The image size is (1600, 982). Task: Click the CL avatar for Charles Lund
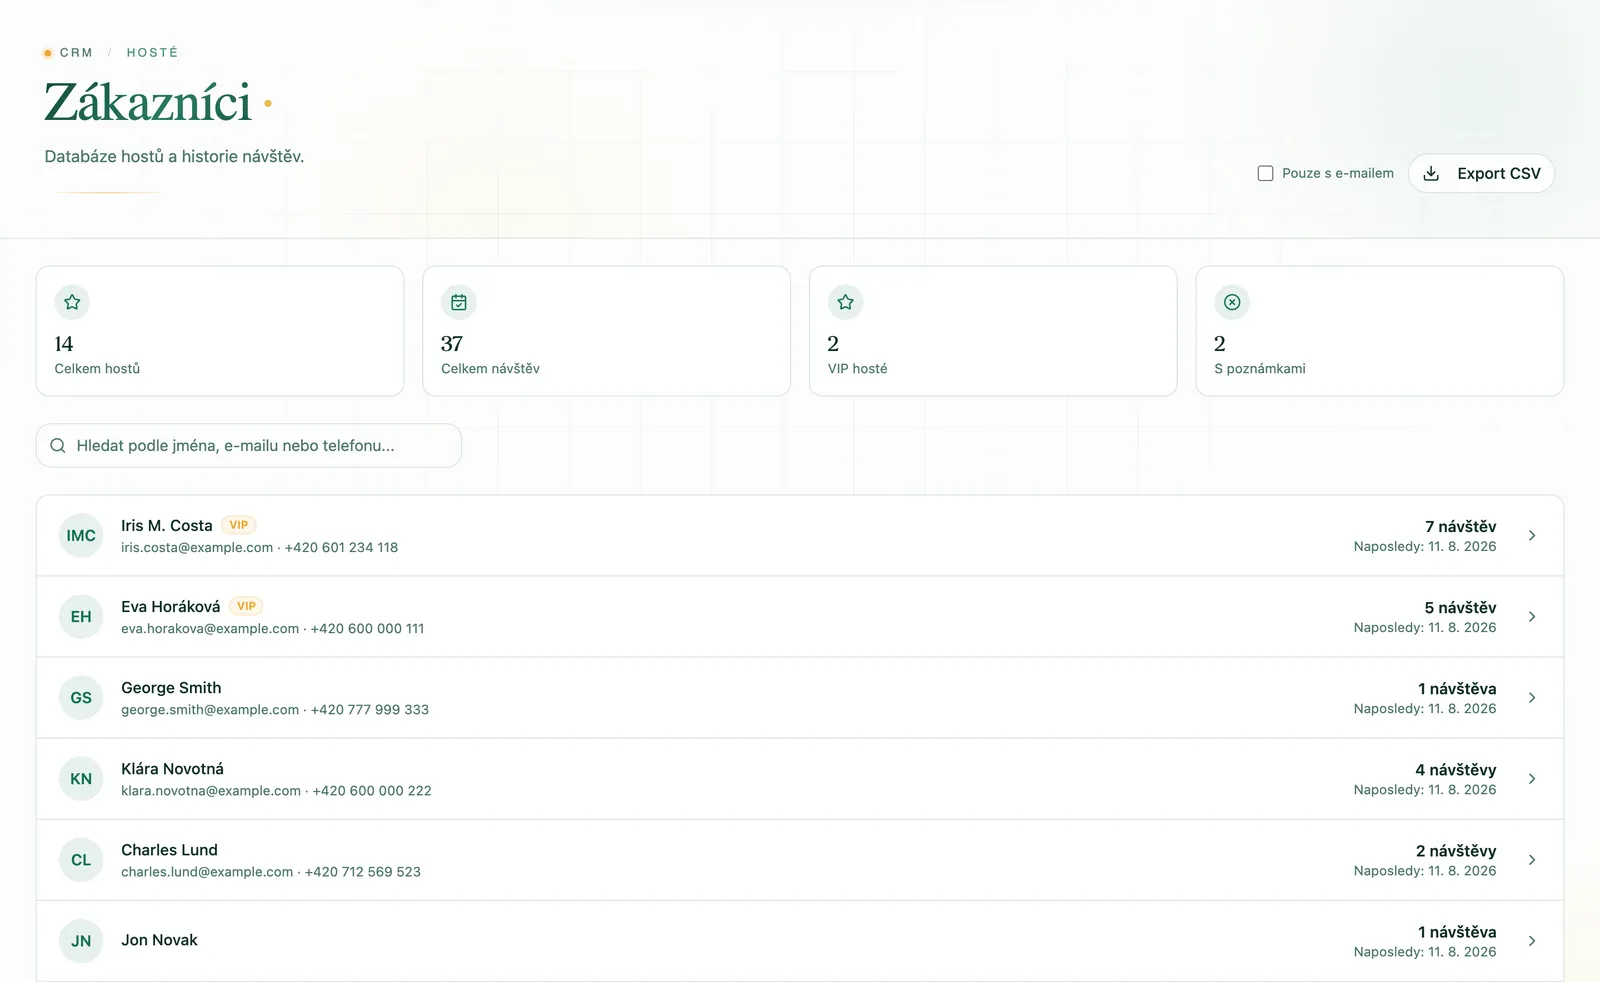pyautogui.click(x=81, y=860)
